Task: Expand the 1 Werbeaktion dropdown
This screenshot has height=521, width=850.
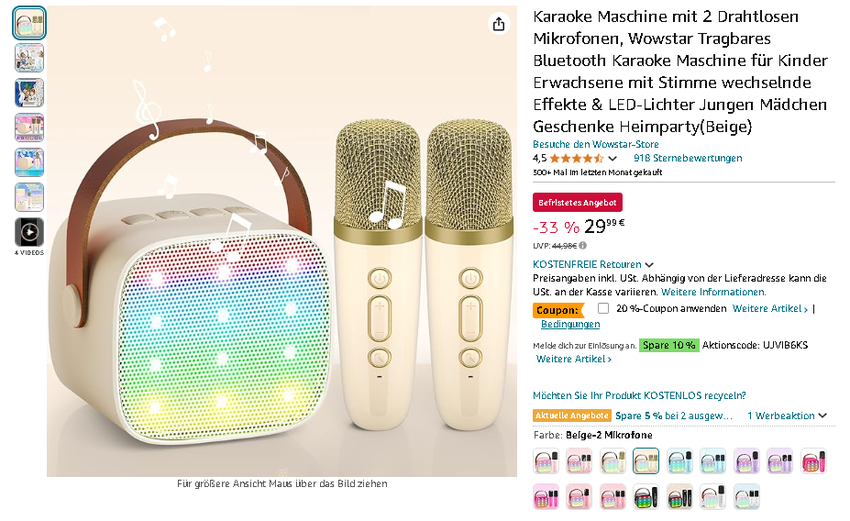Action: click(787, 416)
